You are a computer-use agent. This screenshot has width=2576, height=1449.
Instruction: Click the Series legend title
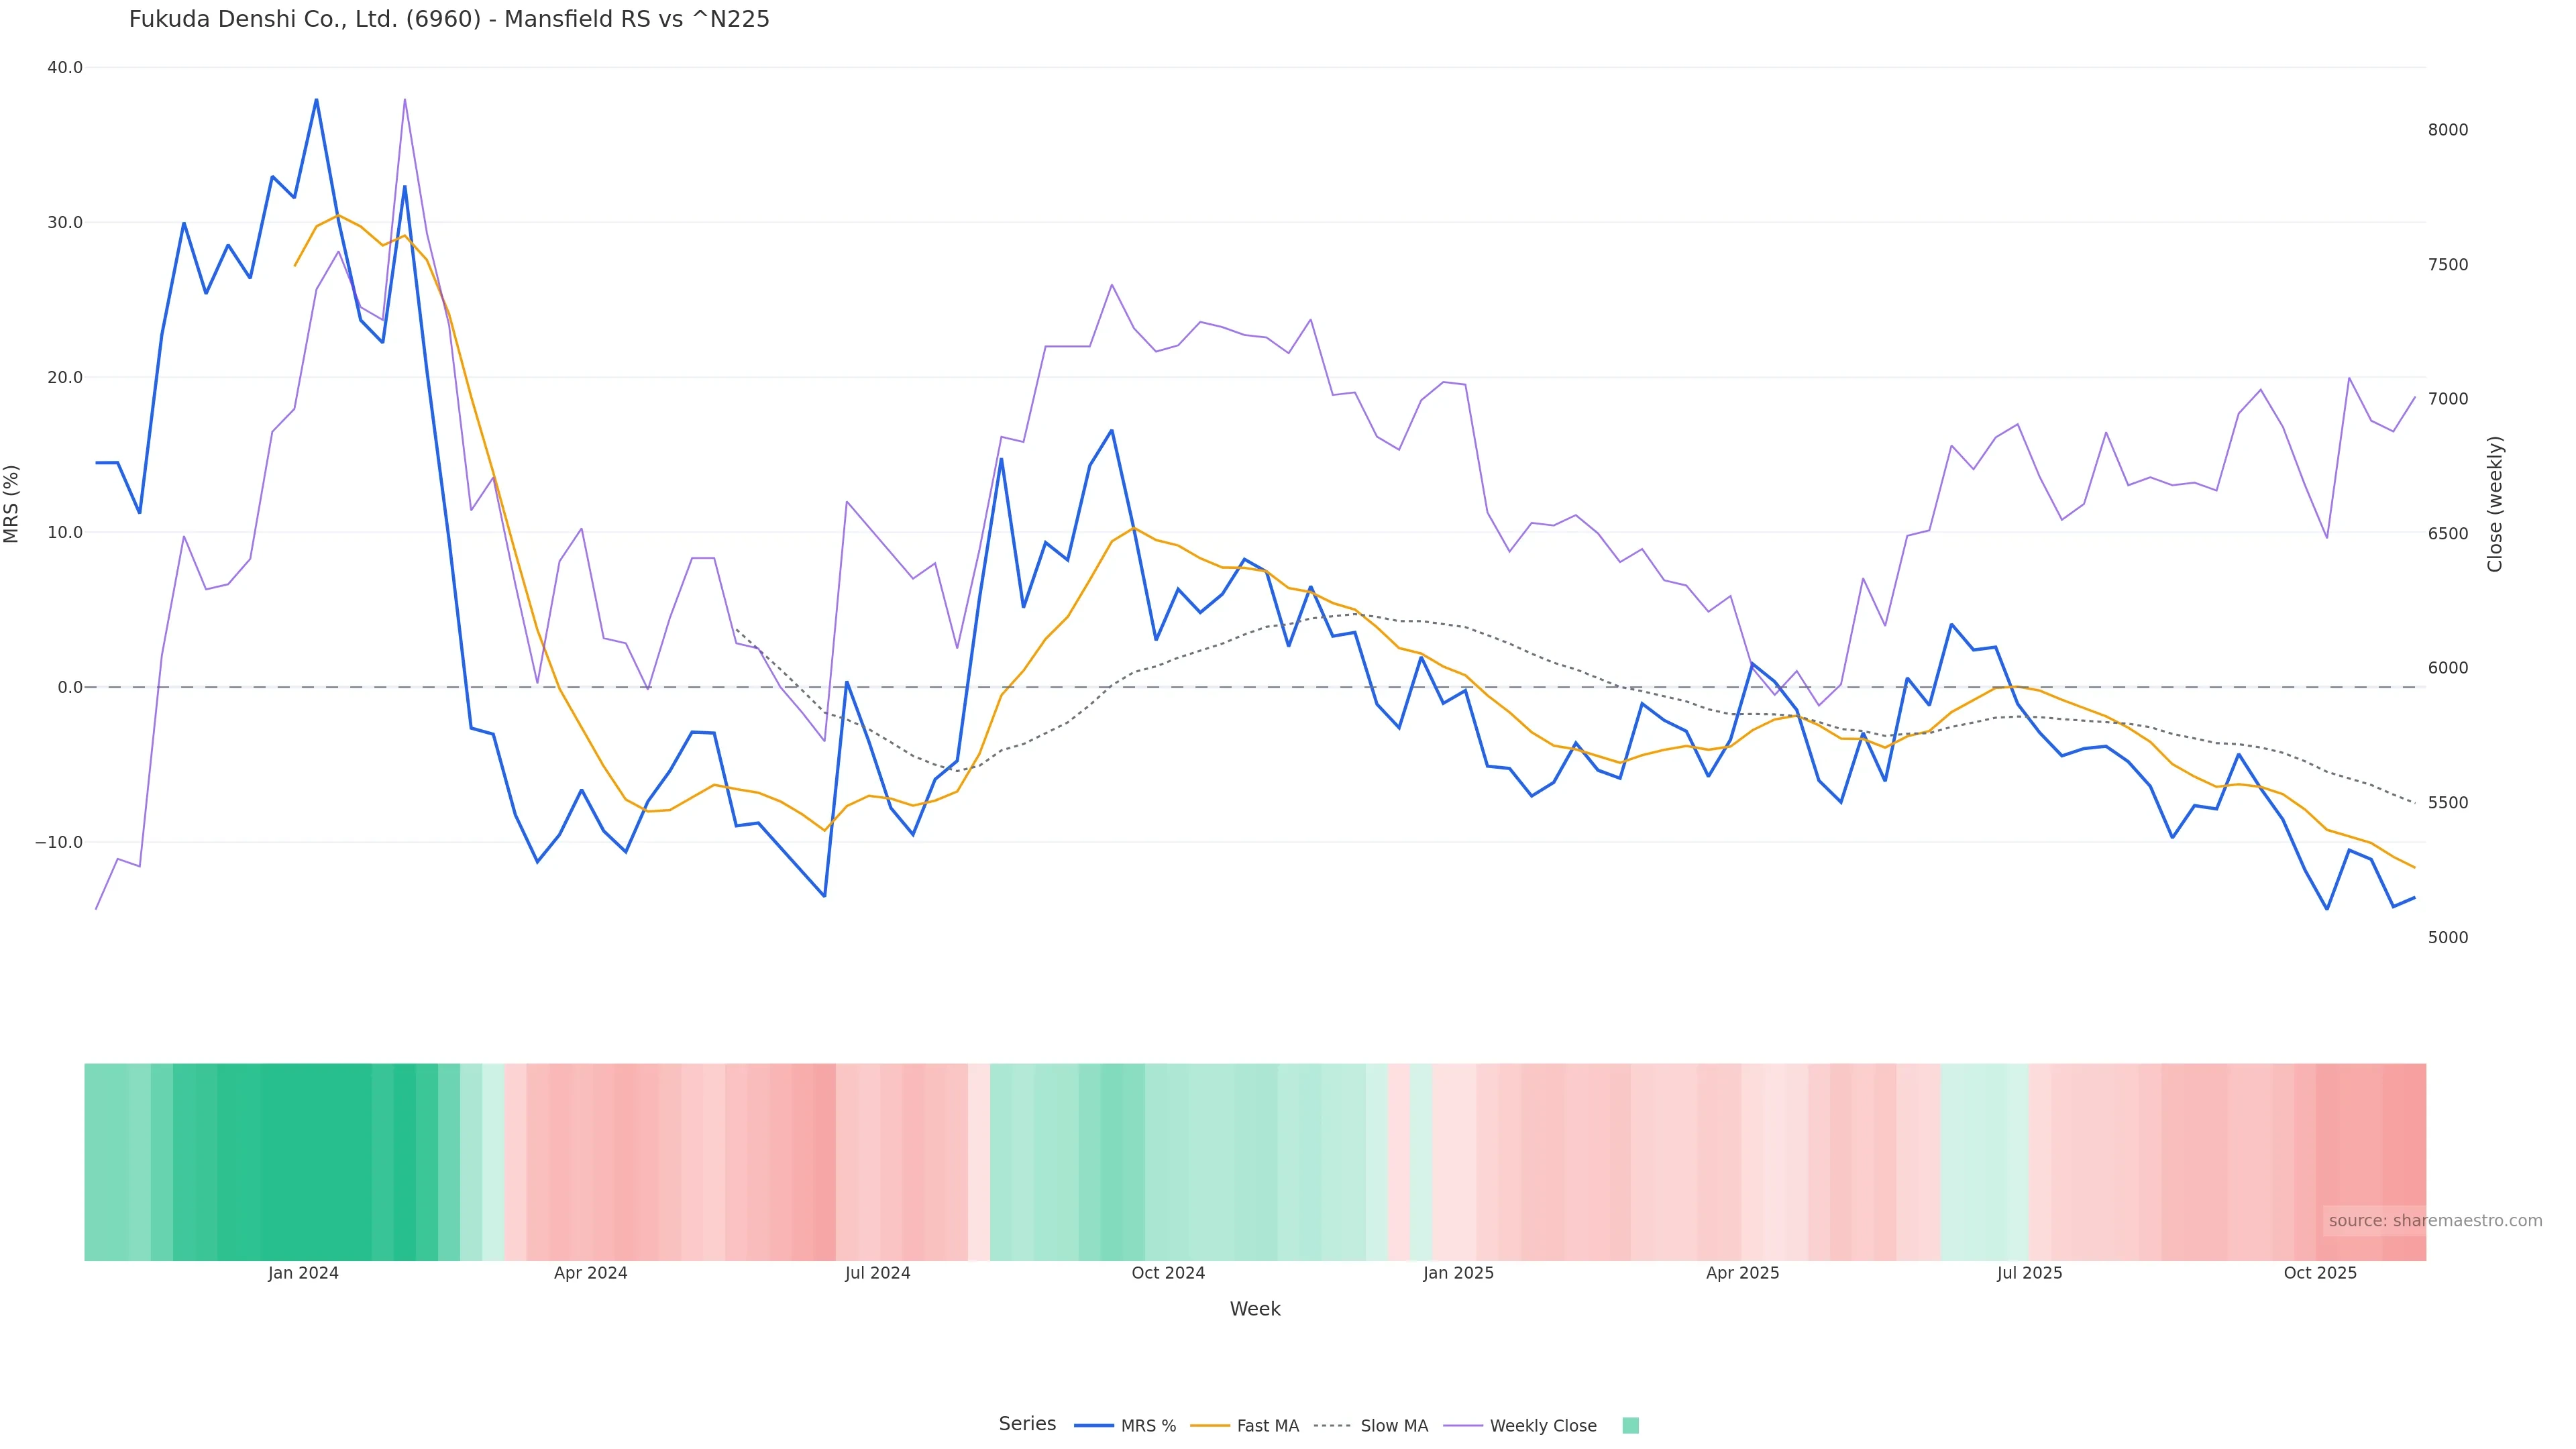tap(1027, 1424)
